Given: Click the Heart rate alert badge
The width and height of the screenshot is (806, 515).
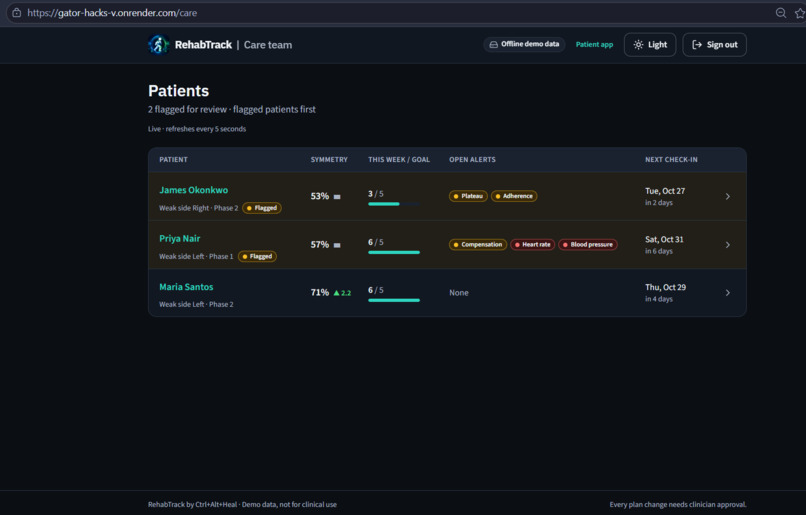Looking at the screenshot, I should point(532,244).
